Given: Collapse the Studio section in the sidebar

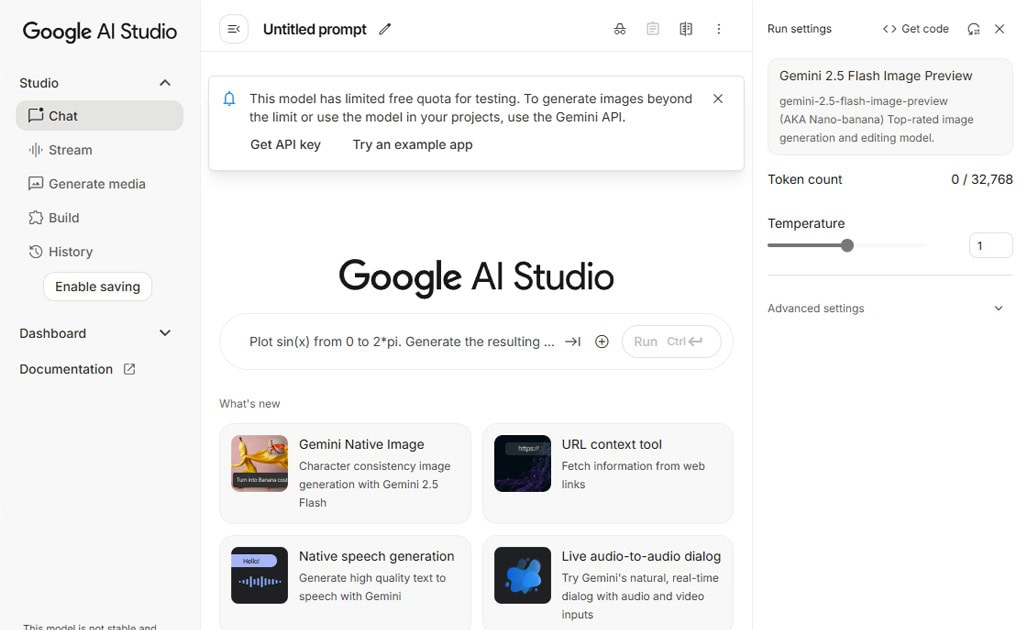Looking at the screenshot, I should 164,82.
